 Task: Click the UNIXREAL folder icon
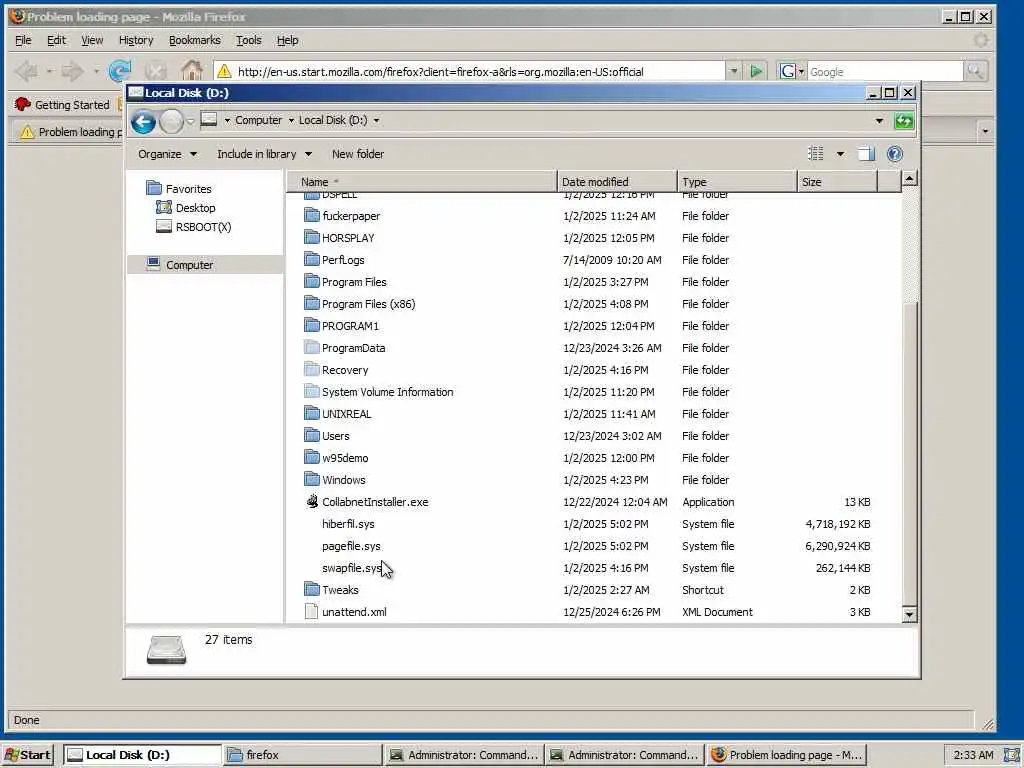pyautogui.click(x=312, y=413)
